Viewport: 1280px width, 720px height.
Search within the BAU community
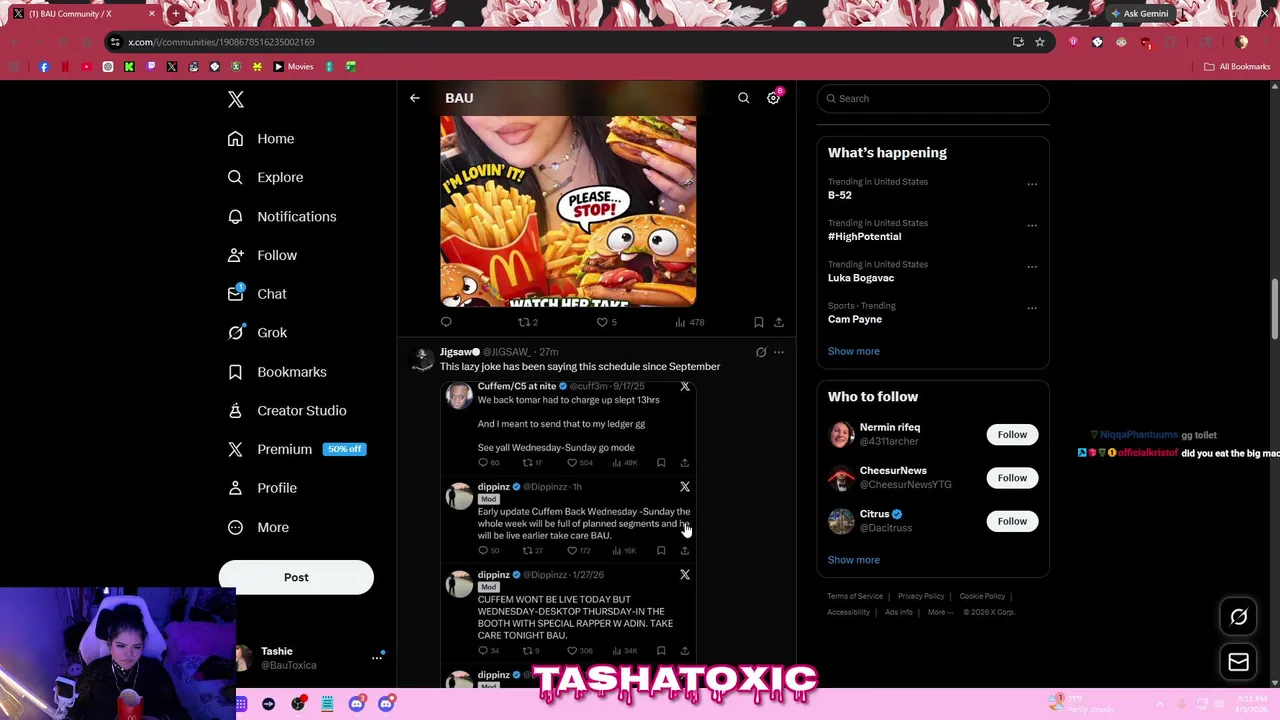[743, 98]
